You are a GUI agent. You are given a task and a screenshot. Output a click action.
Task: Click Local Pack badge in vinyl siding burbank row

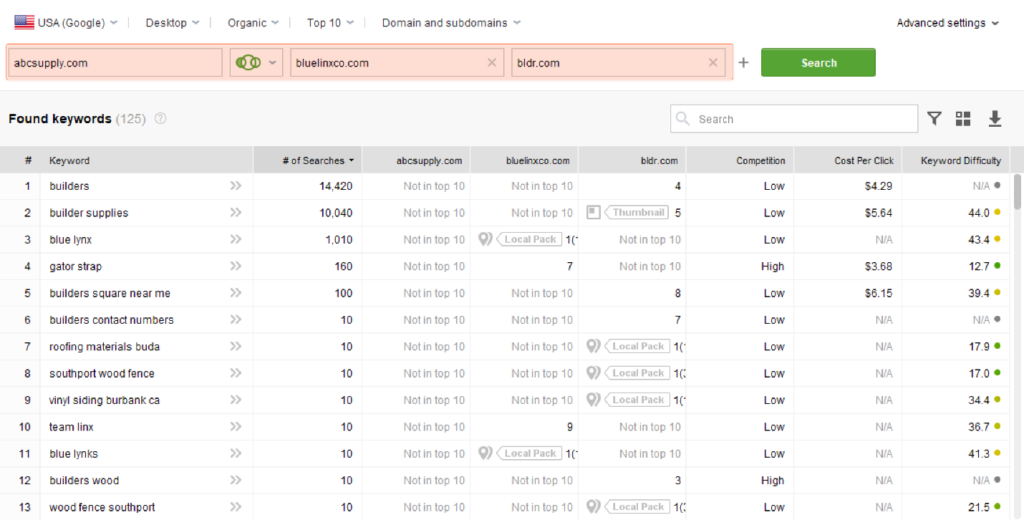(637, 400)
